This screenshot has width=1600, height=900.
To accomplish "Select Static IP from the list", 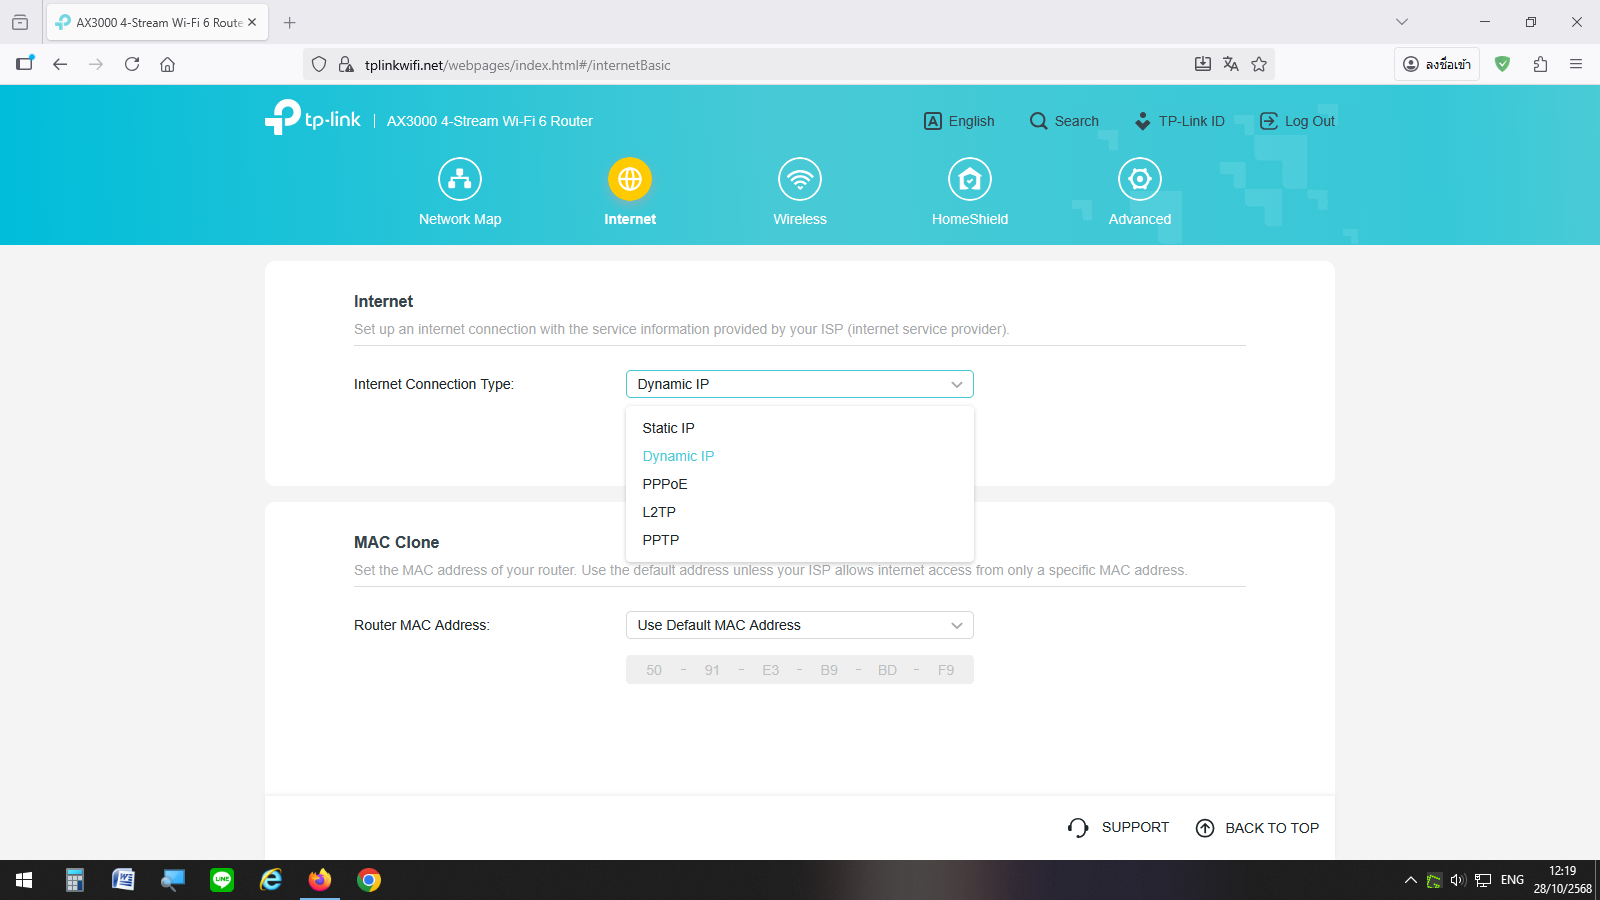I will [x=668, y=428].
